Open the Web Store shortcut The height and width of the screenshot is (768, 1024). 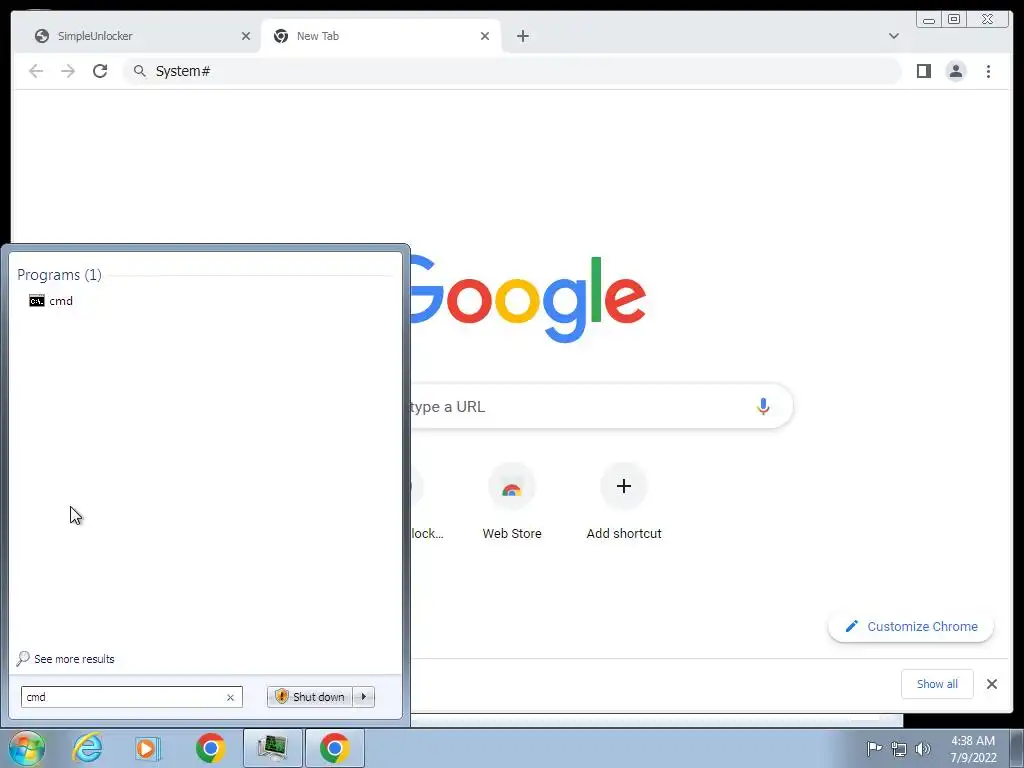tap(512, 502)
